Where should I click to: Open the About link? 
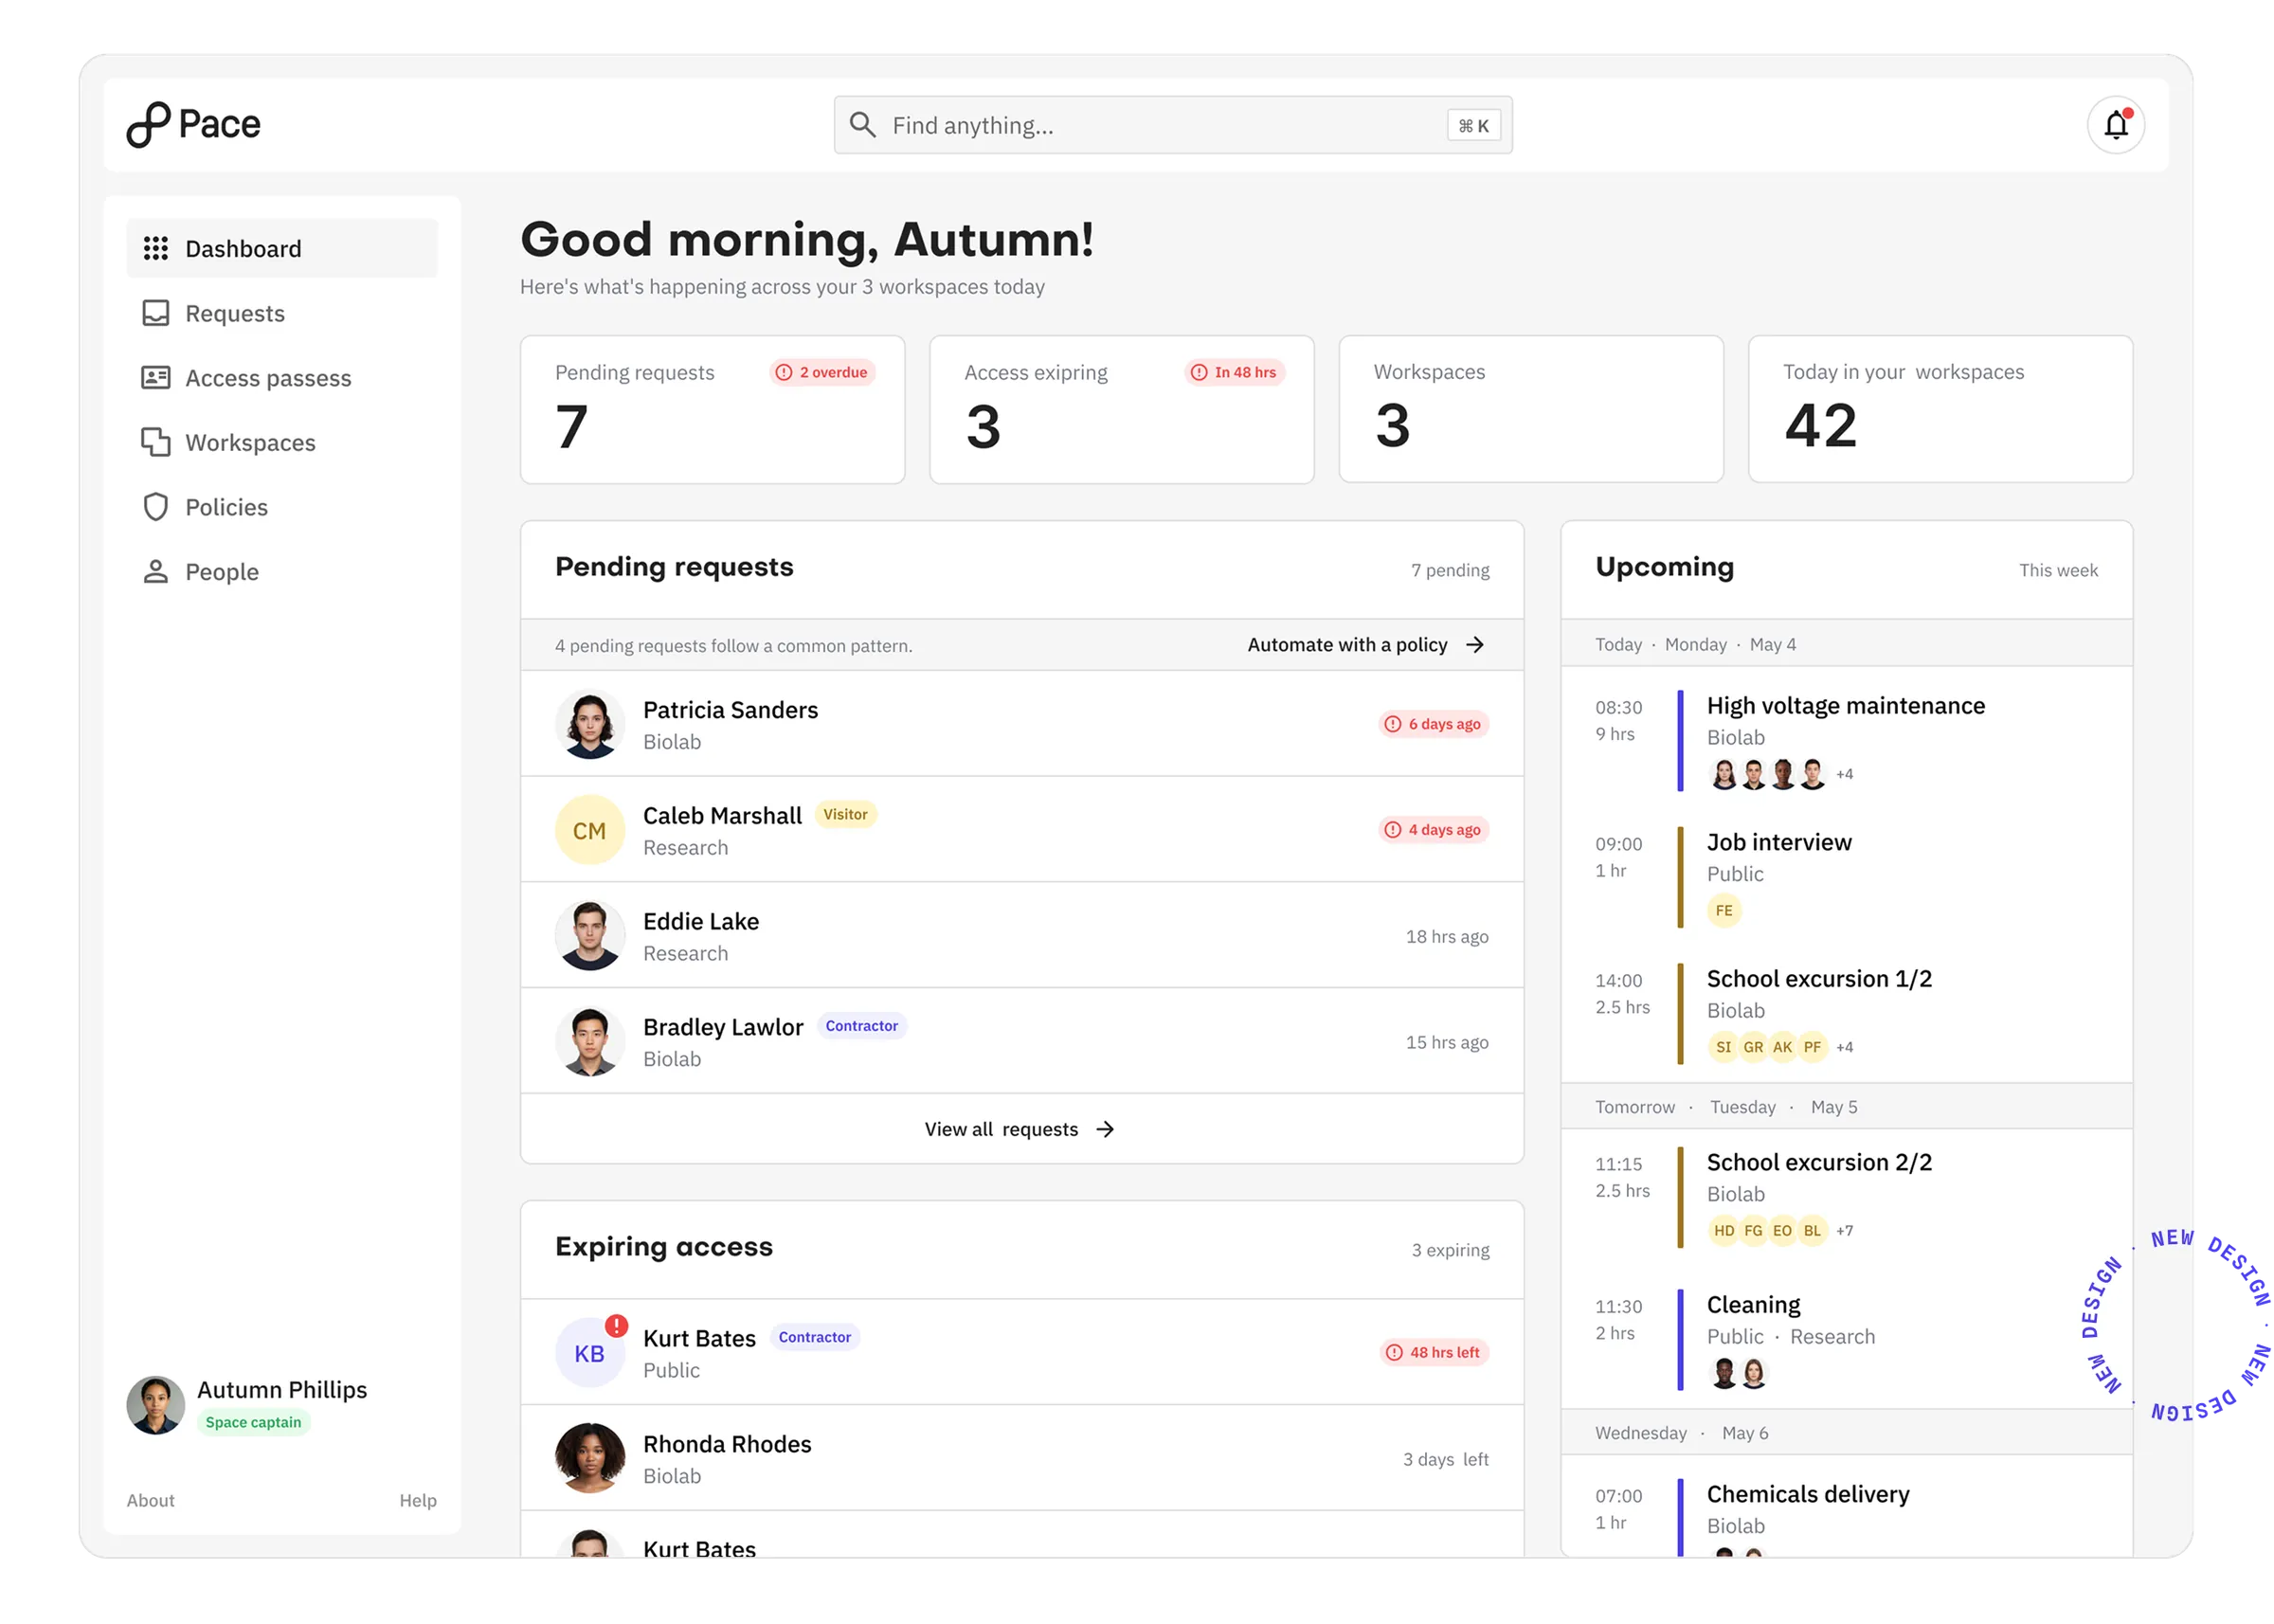point(150,1500)
